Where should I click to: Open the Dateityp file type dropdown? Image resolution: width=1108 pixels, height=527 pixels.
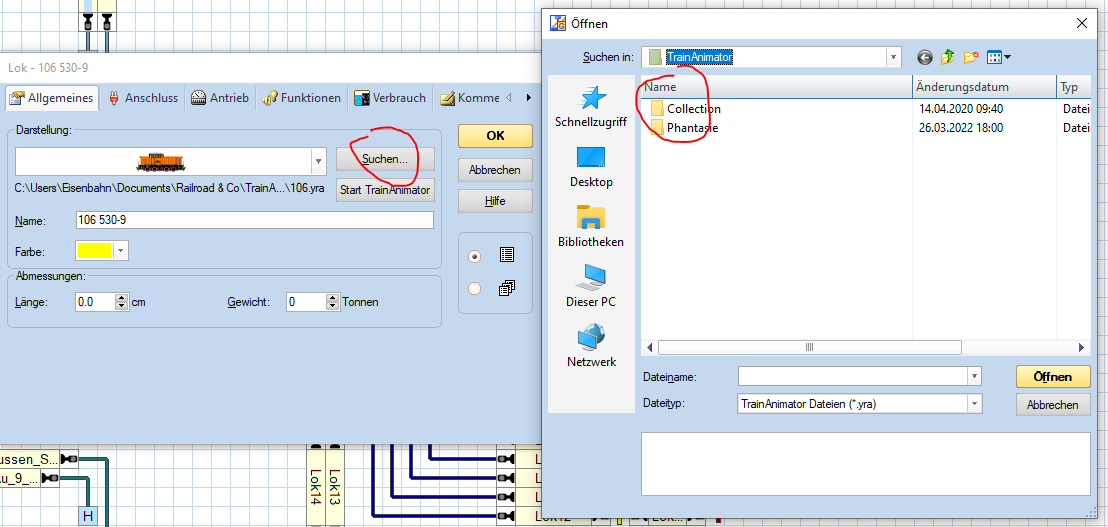(974, 404)
